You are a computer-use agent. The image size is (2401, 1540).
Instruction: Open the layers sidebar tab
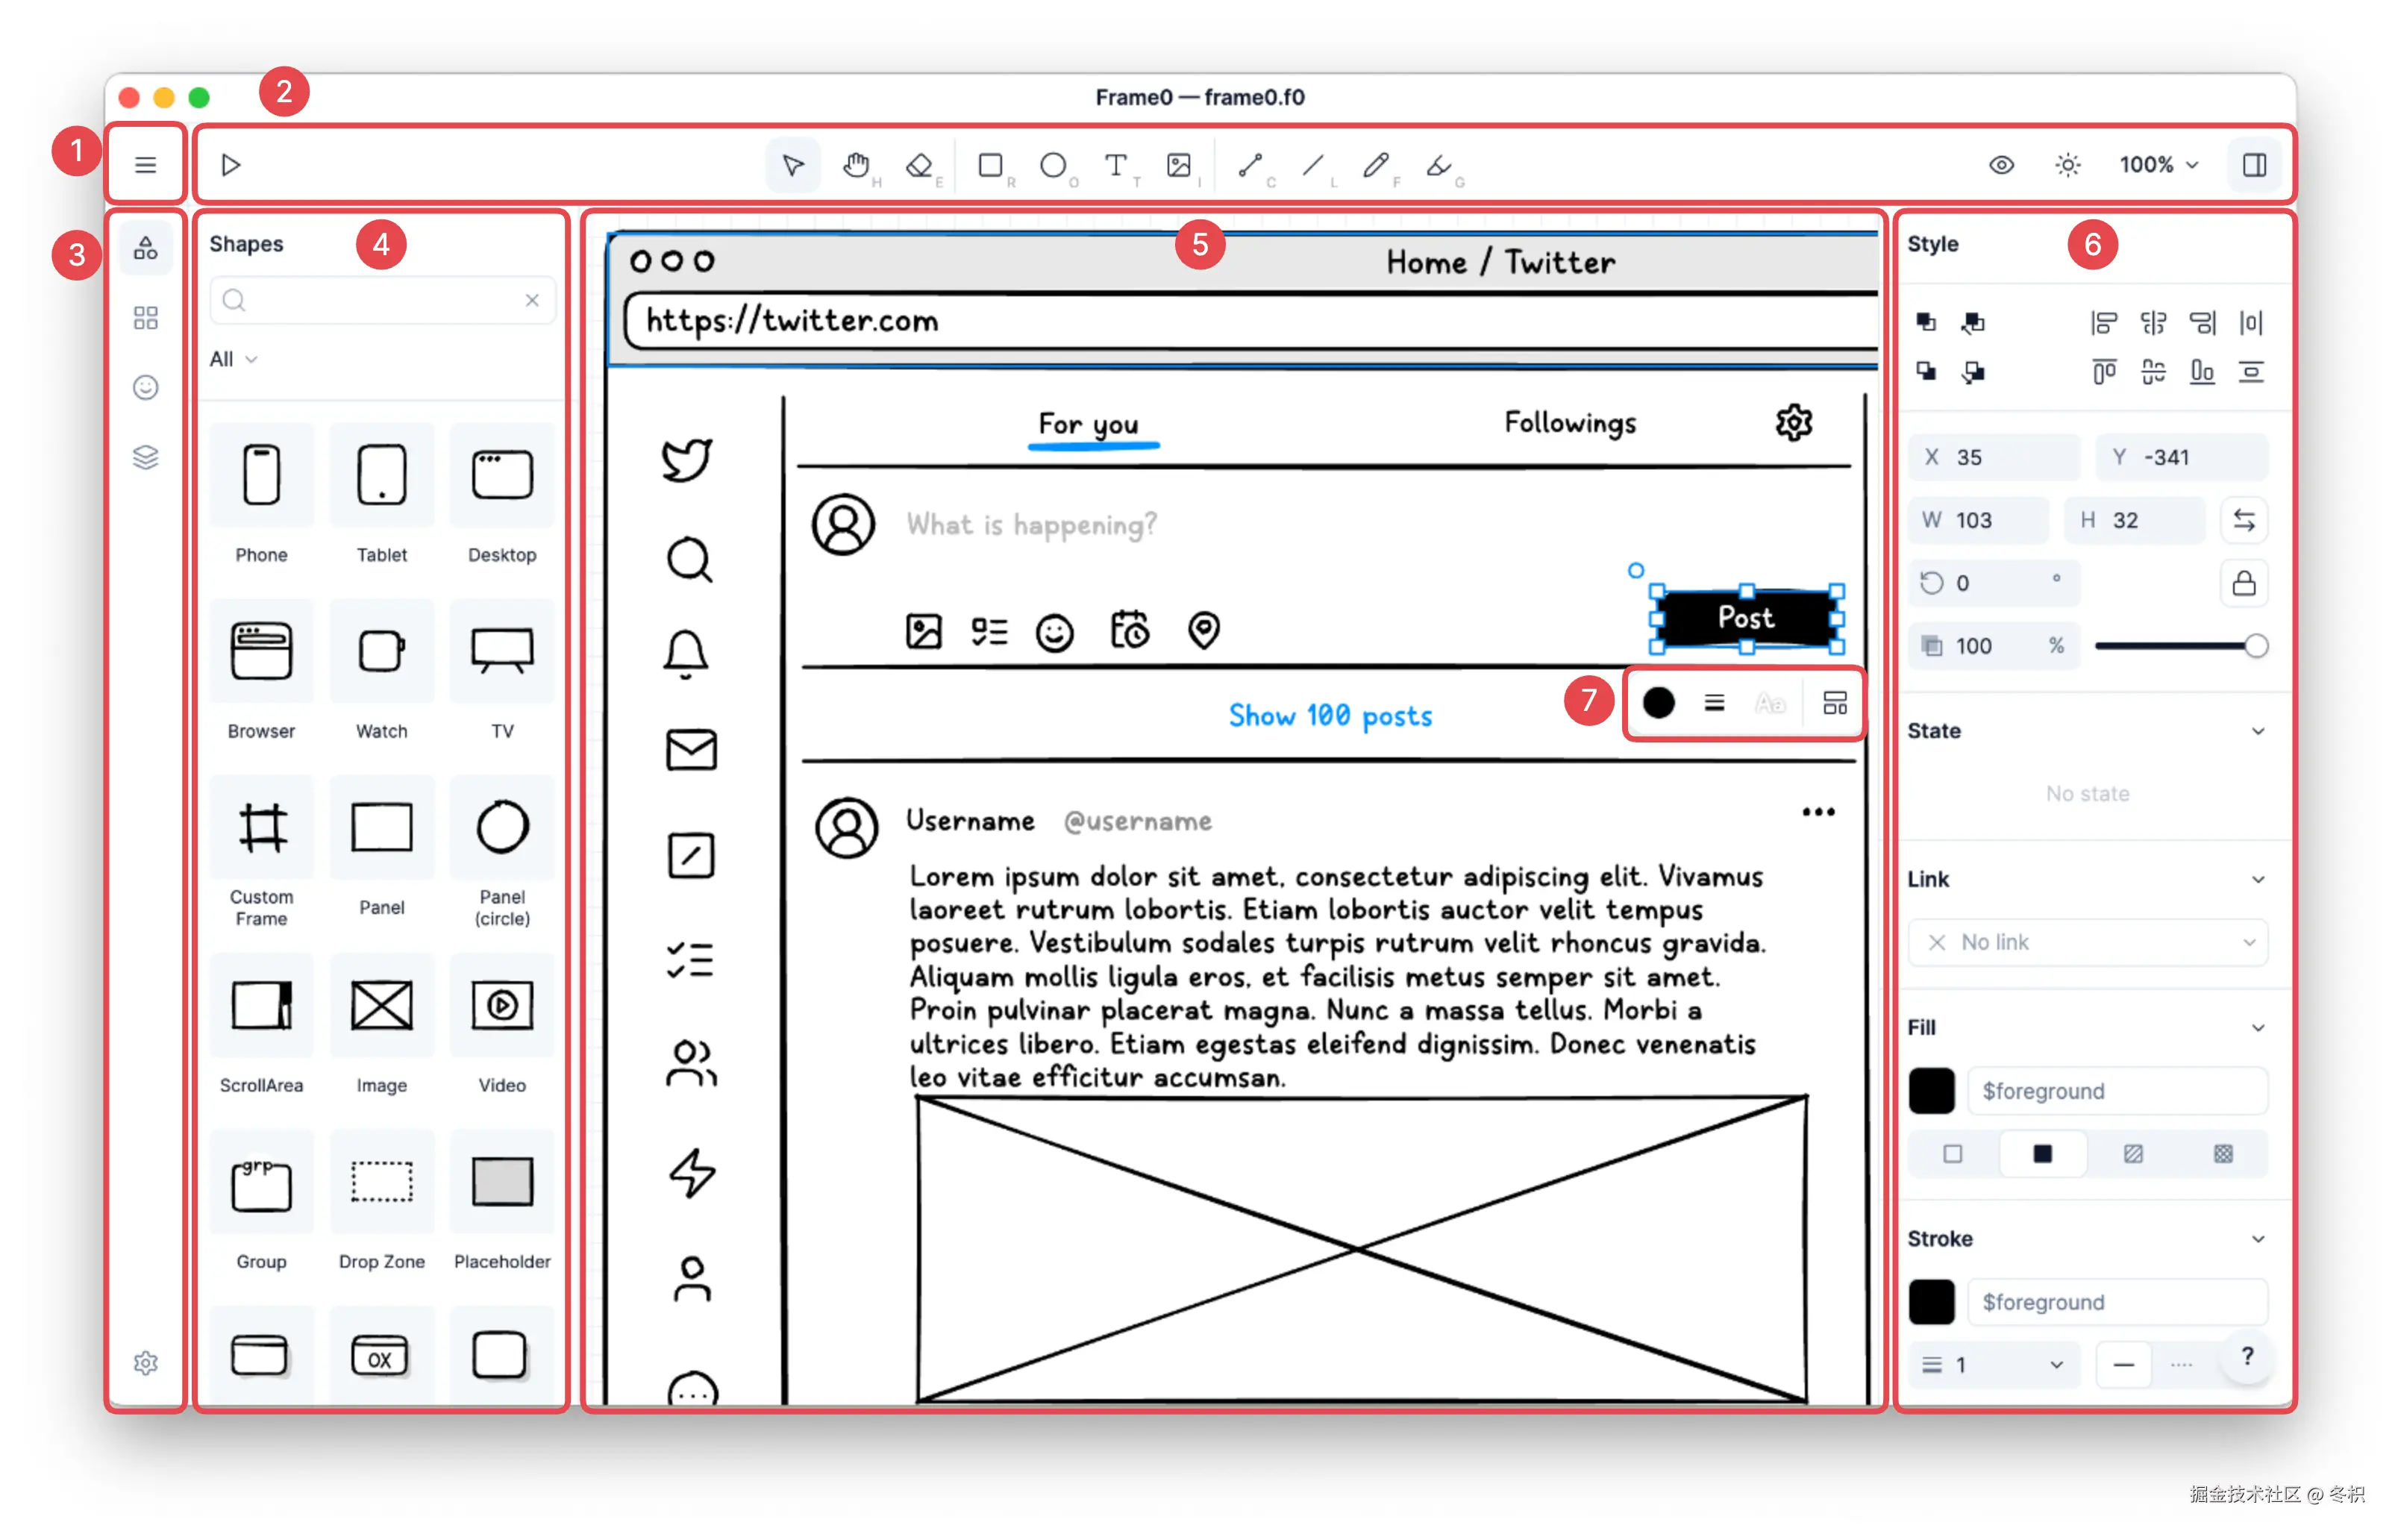[x=146, y=457]
